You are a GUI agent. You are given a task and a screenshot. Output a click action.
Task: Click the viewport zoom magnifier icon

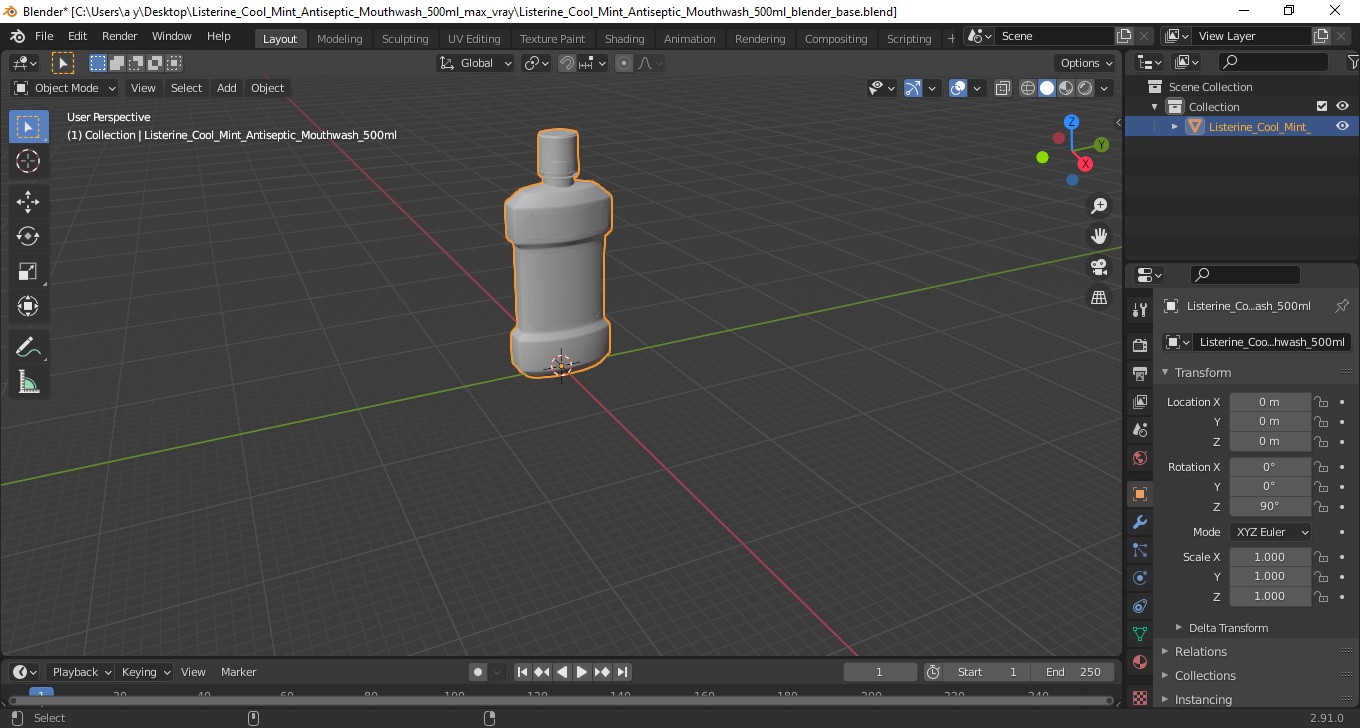pos(1099,206)
